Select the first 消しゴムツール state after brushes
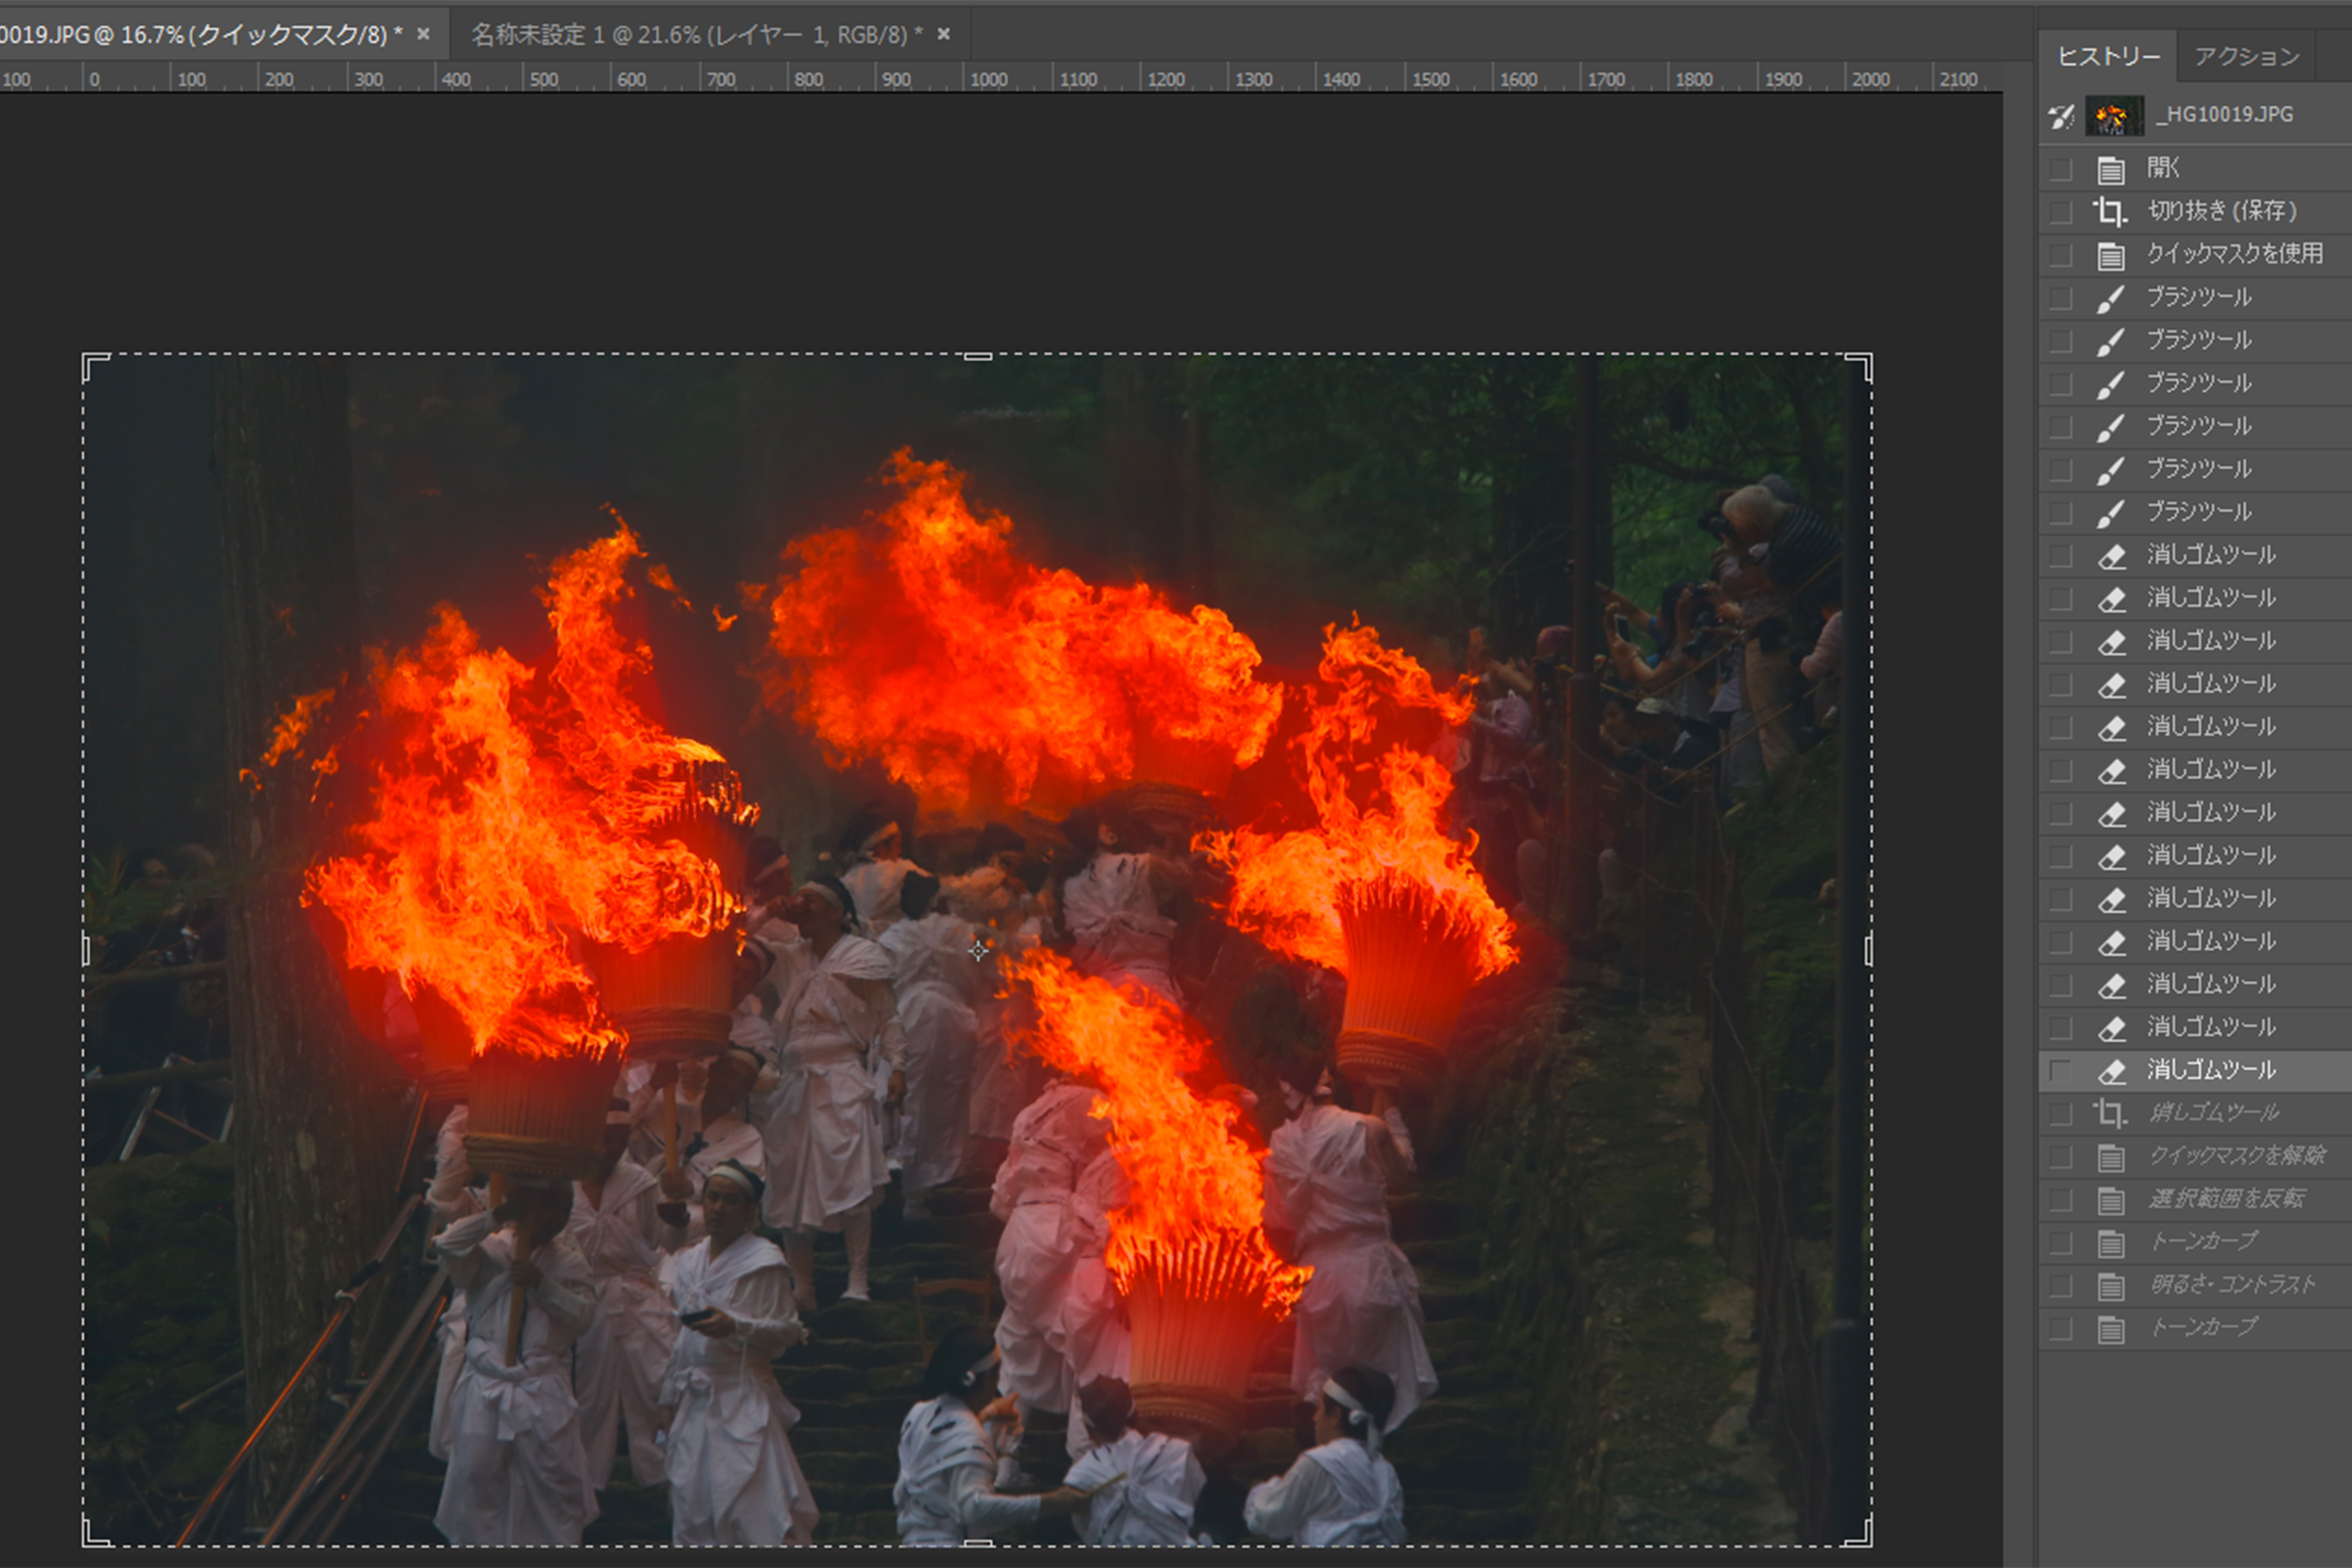2352x1568 pixels. click(2196, 556)
